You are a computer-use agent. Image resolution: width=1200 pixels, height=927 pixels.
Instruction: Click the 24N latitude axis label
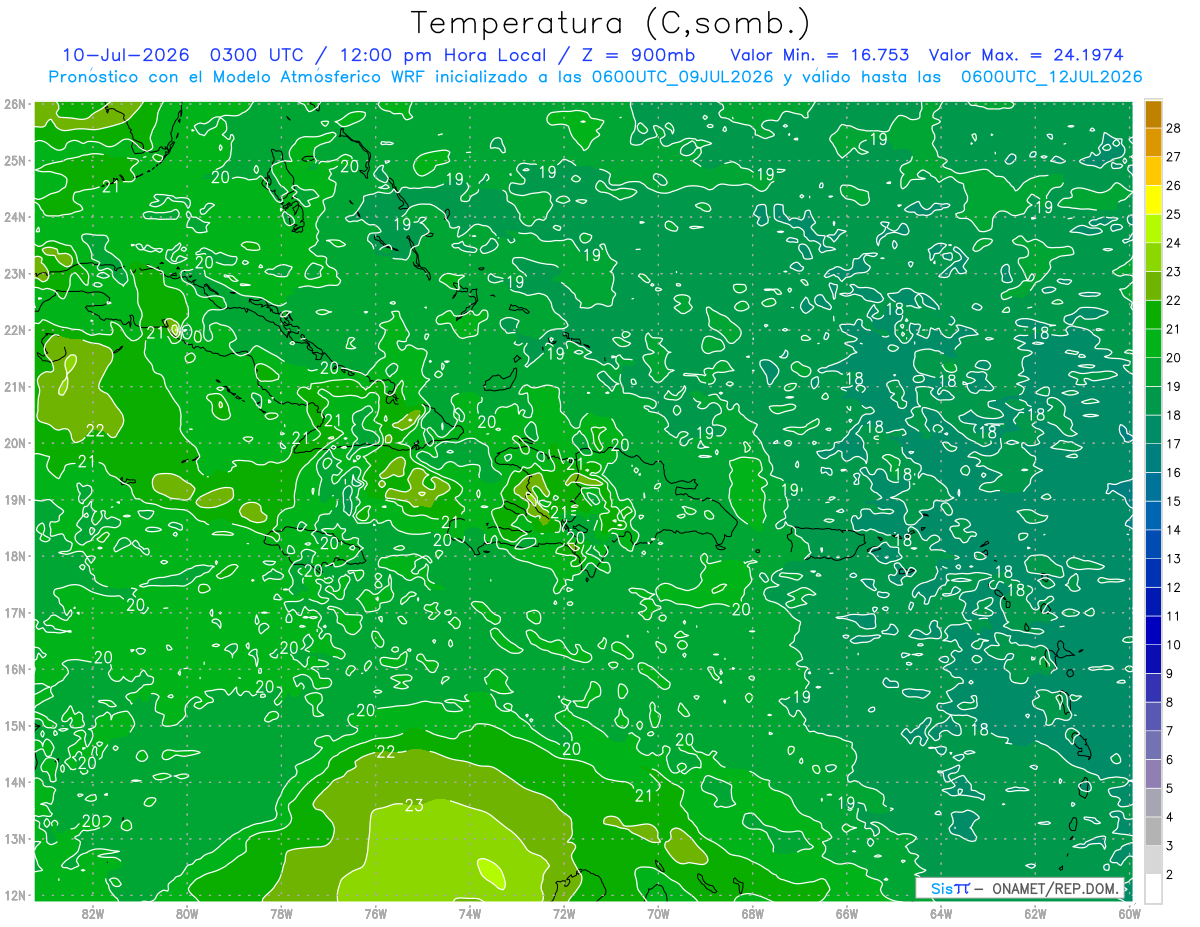coord(15,217)
